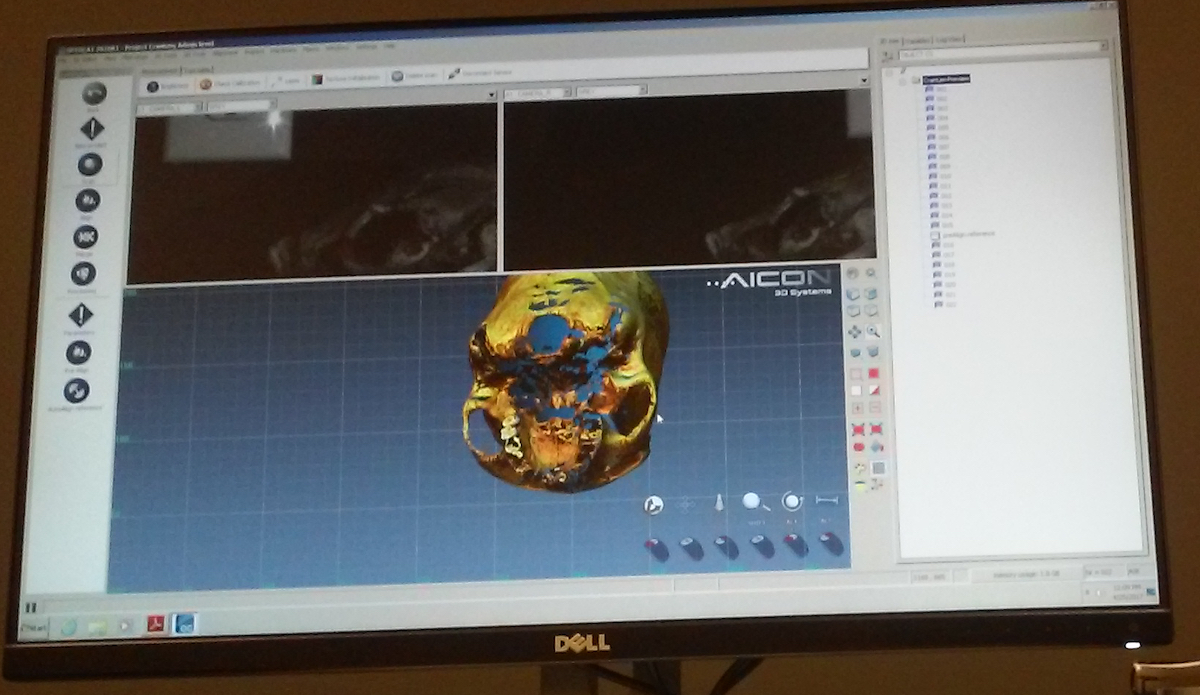Click the top-right blue cube view icon

pyautogui.click(x=872, y=294)
